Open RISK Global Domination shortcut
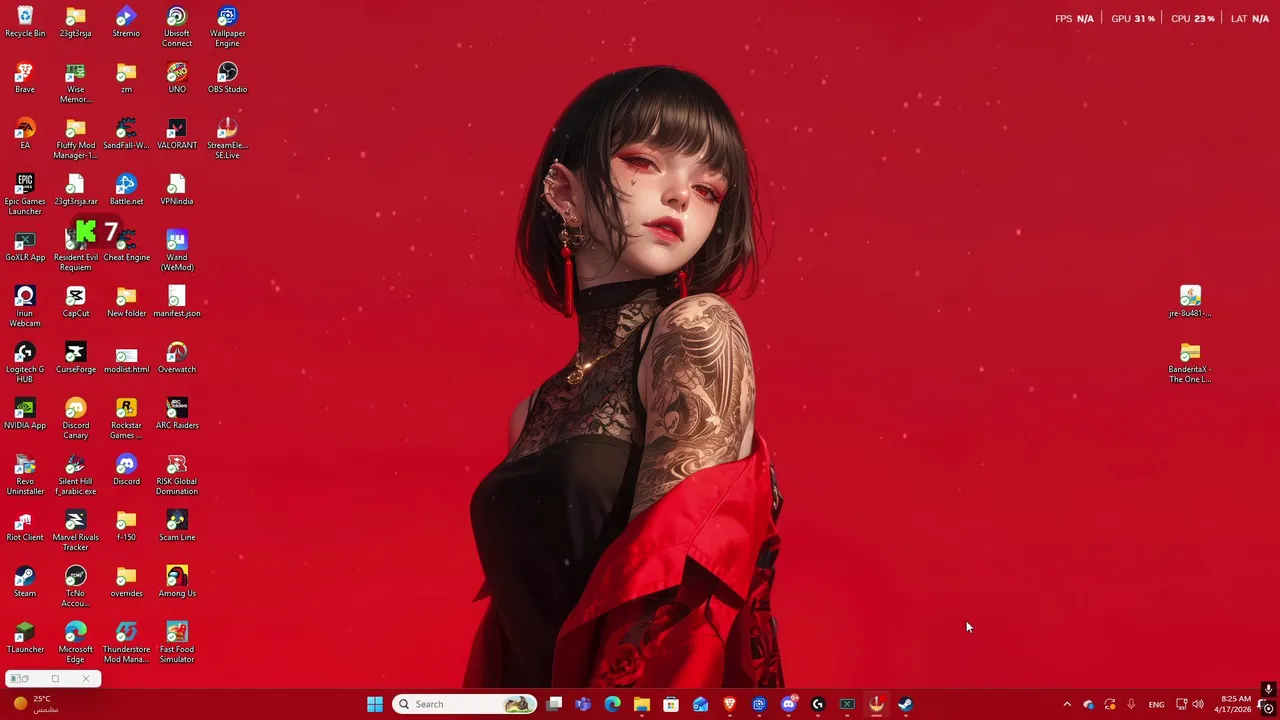The width and height of the screenshot is (1280, 720). [x=177, y=475]
